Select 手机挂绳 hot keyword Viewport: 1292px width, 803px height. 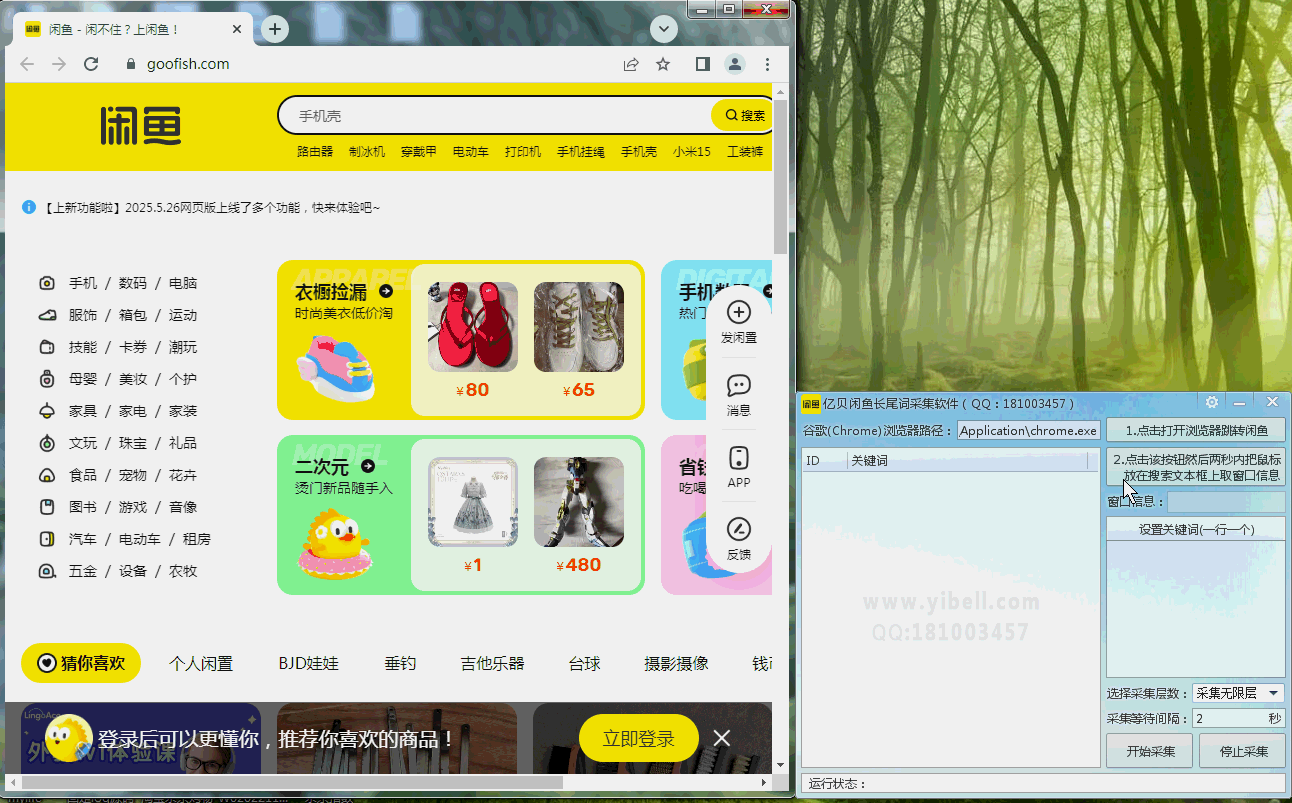[x=581, y=152]
